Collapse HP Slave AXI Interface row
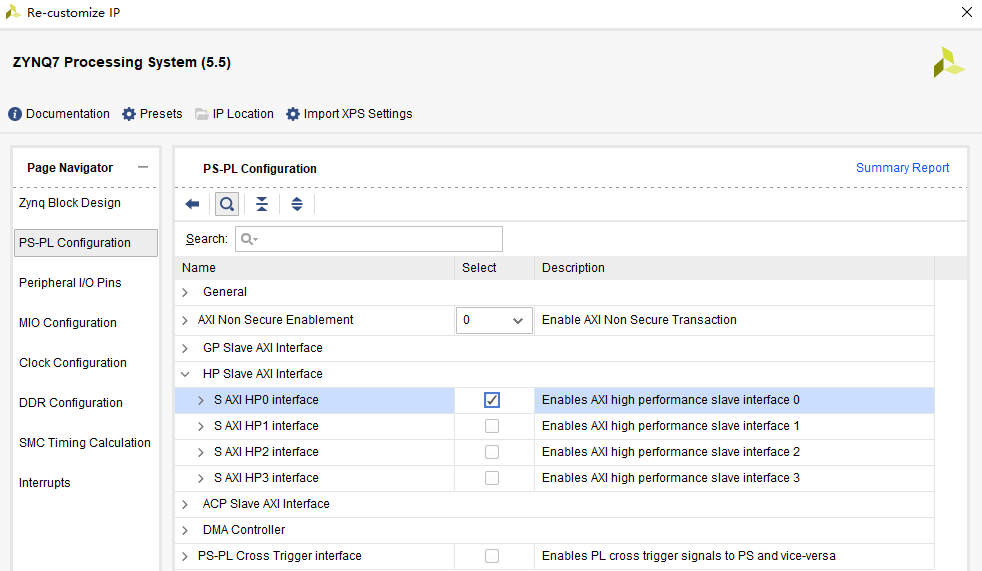 pos(185,374)
